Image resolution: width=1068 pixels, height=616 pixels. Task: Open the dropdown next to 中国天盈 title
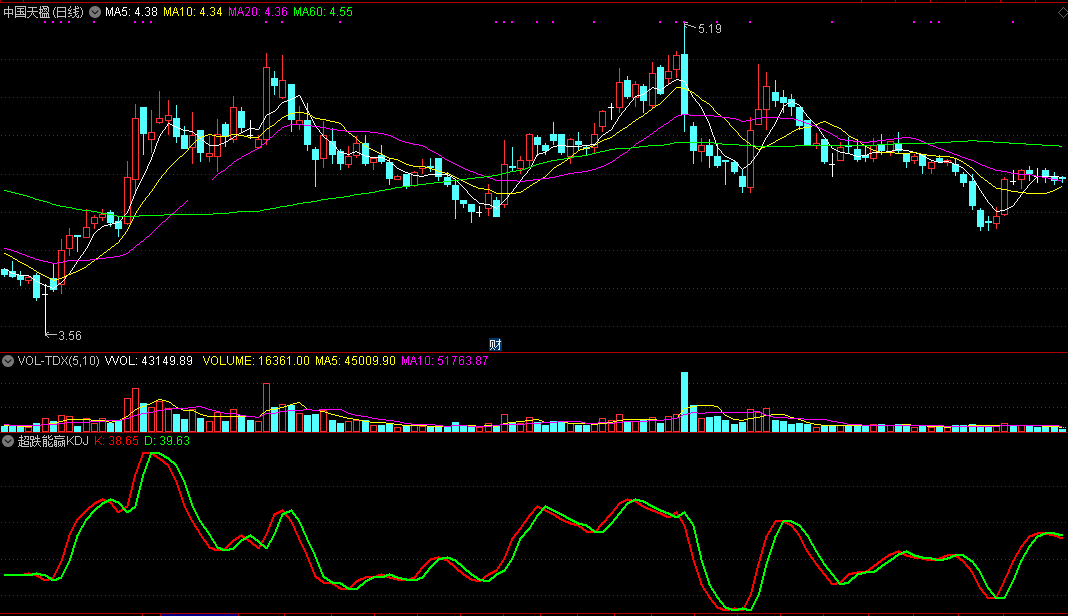[x=95, y=12]
